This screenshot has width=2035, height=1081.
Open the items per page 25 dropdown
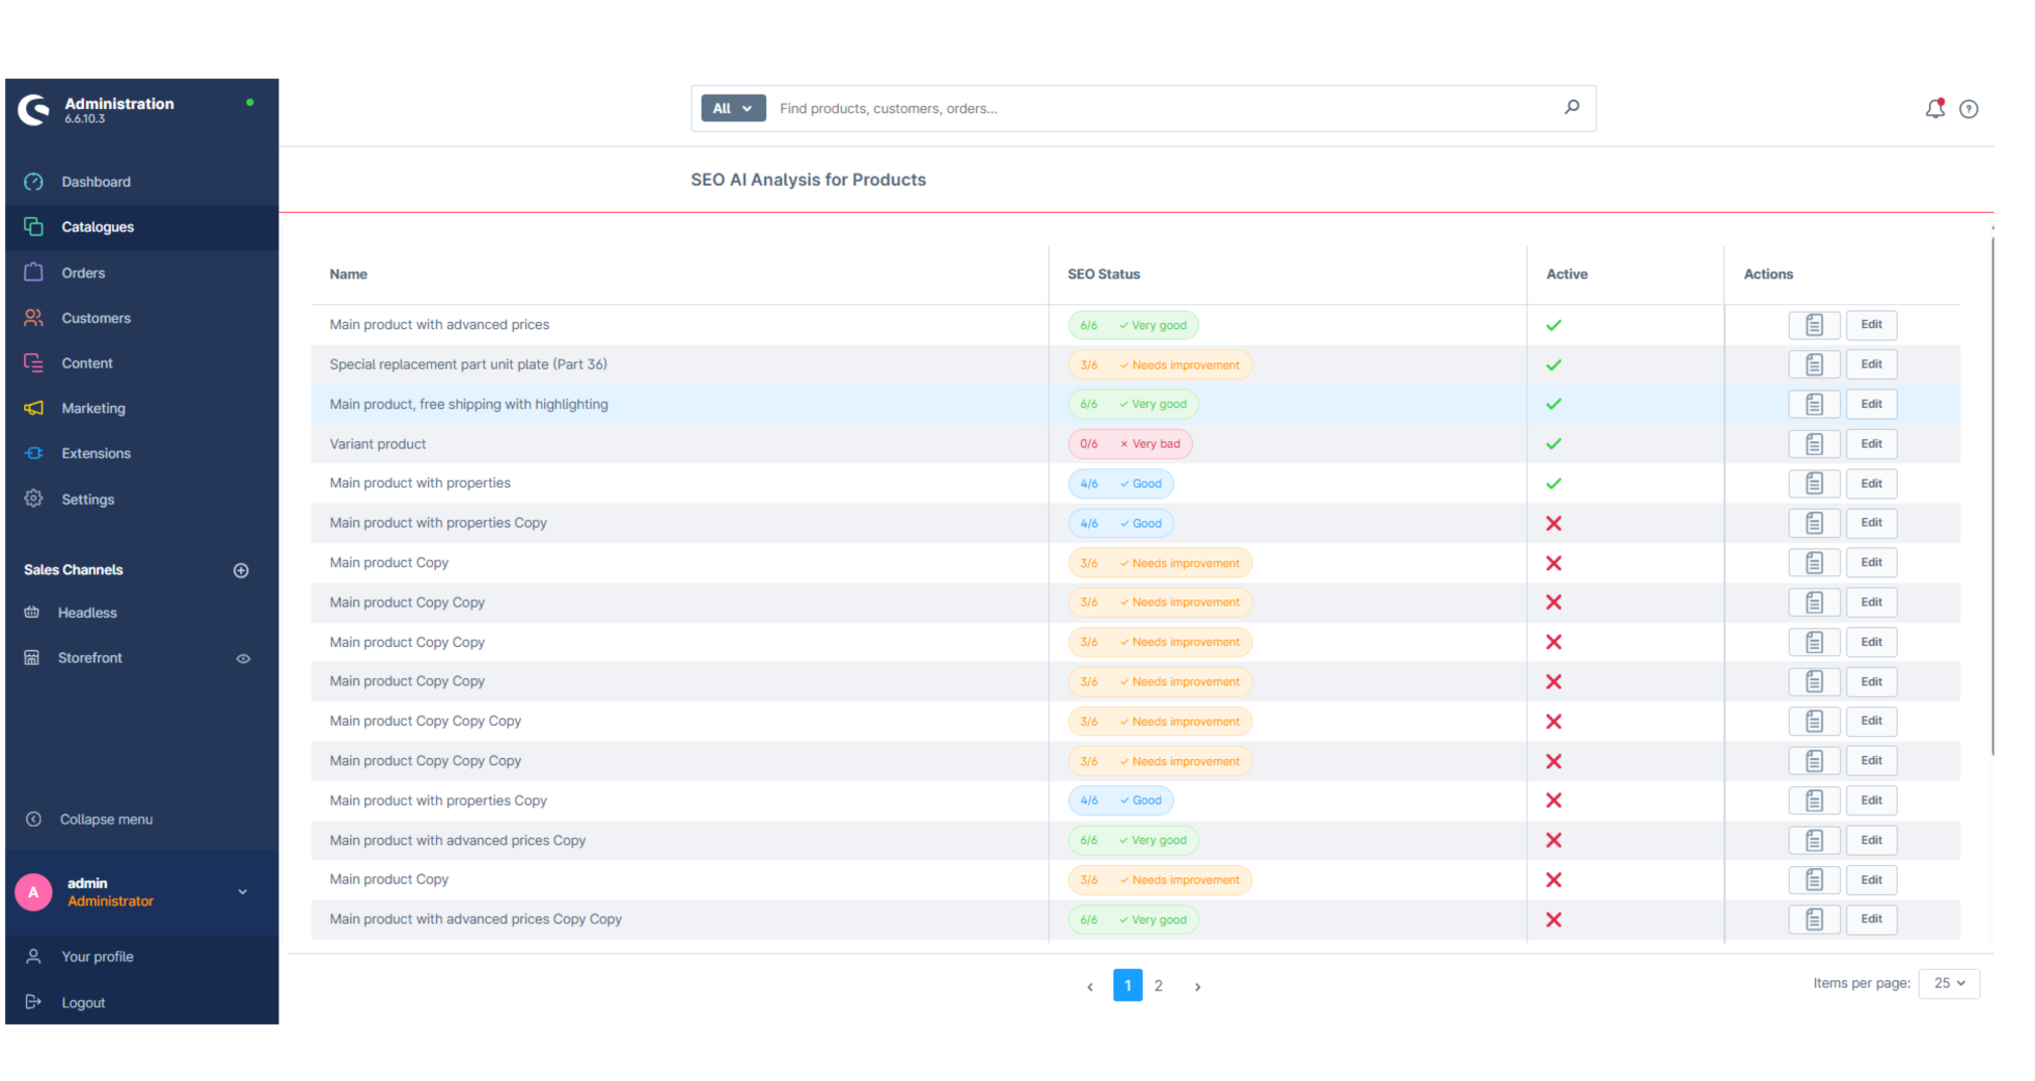[1949, 983]
